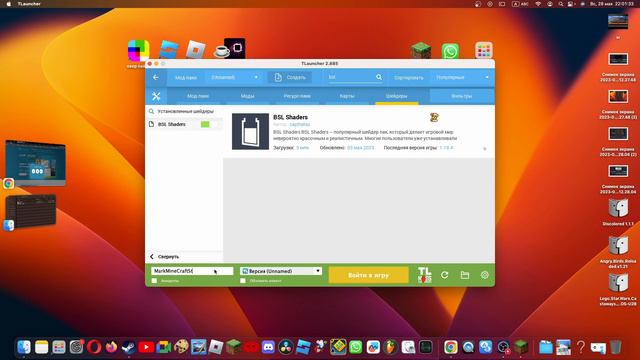Open WhatsApp desktop icon above launcher window

click(x=450, y=51)
